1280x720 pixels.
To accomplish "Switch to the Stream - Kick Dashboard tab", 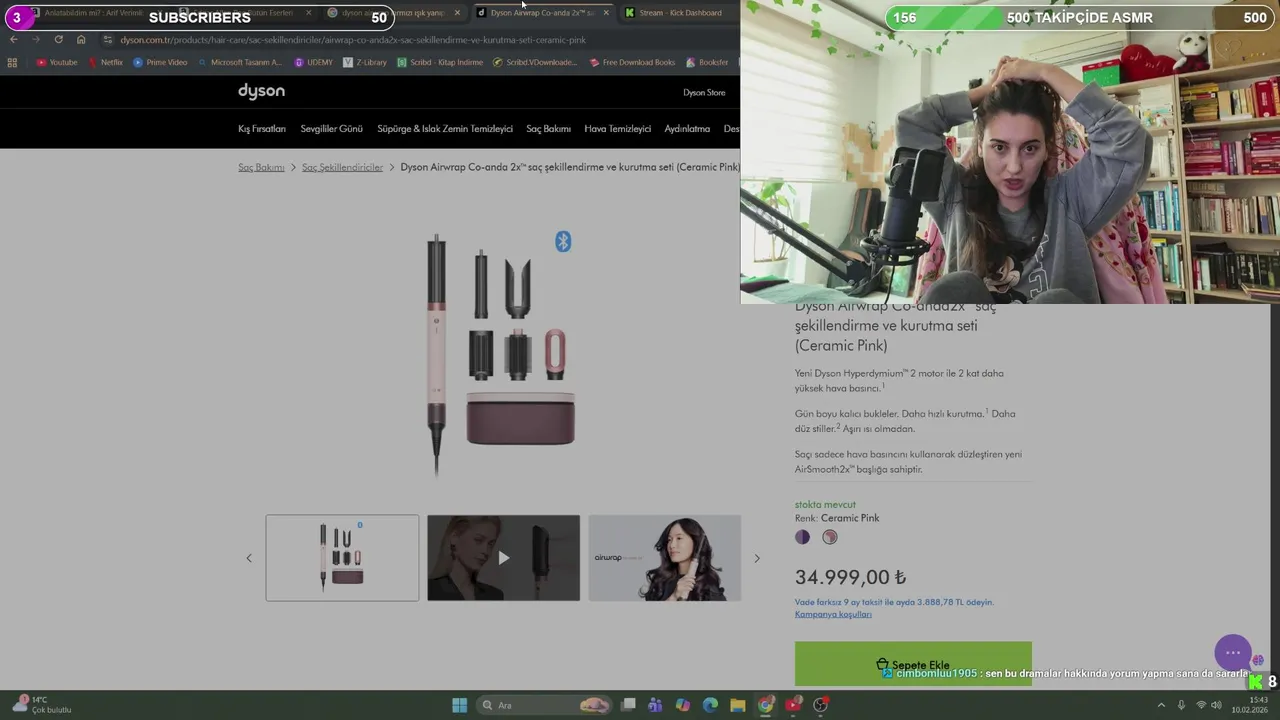I will click(675, 13).
